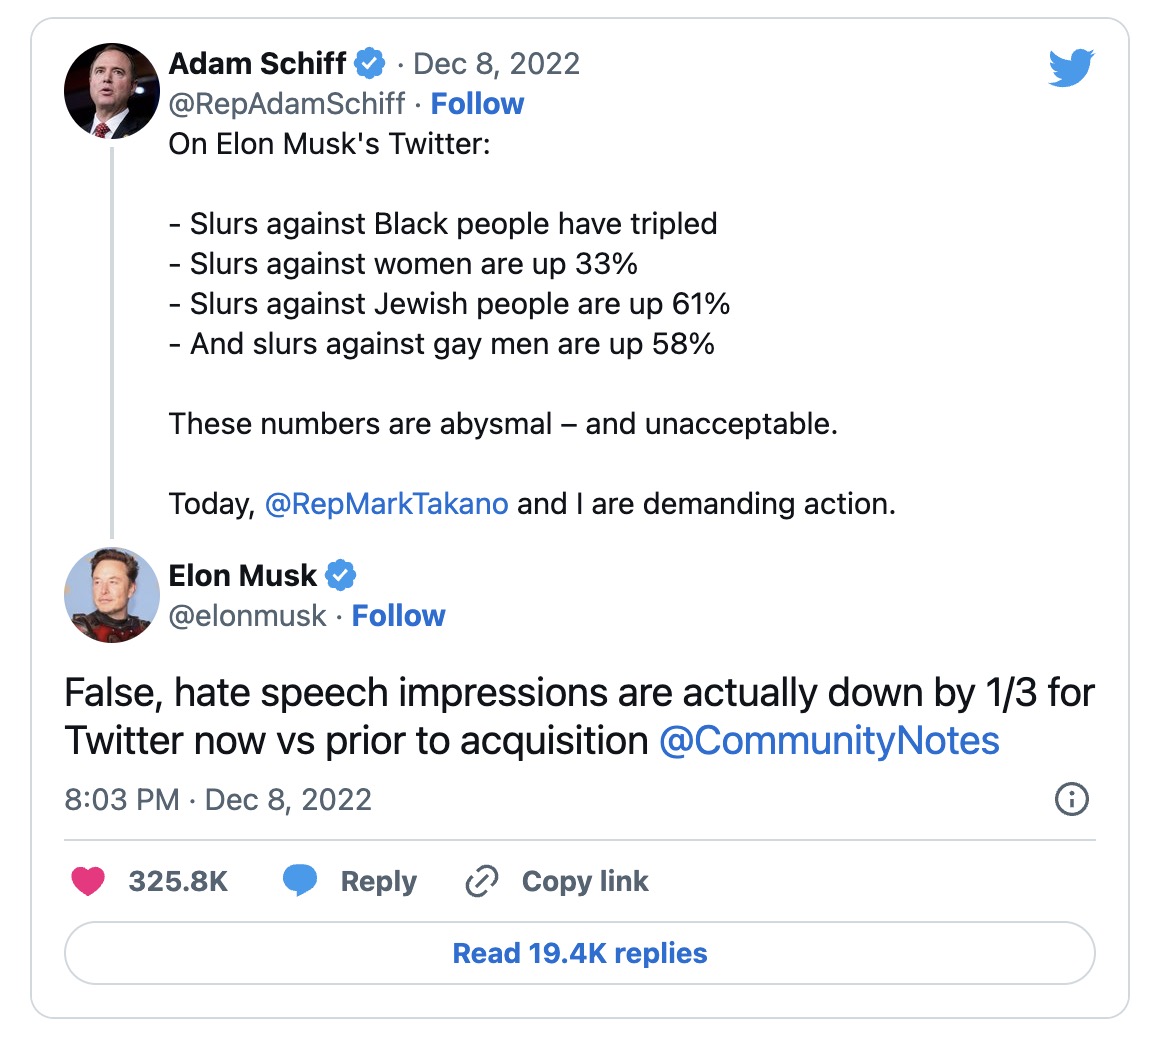Click the pink heart like icon
1150x1038 pixels.
tap(88, 880)
